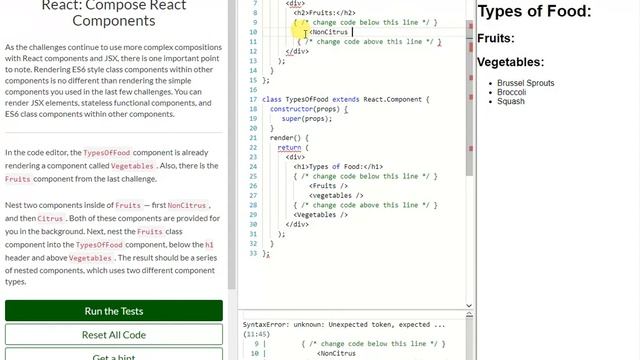Click line number 33 in gutter
The height and width of the screenshot is (360, 640).
(253, 253)
